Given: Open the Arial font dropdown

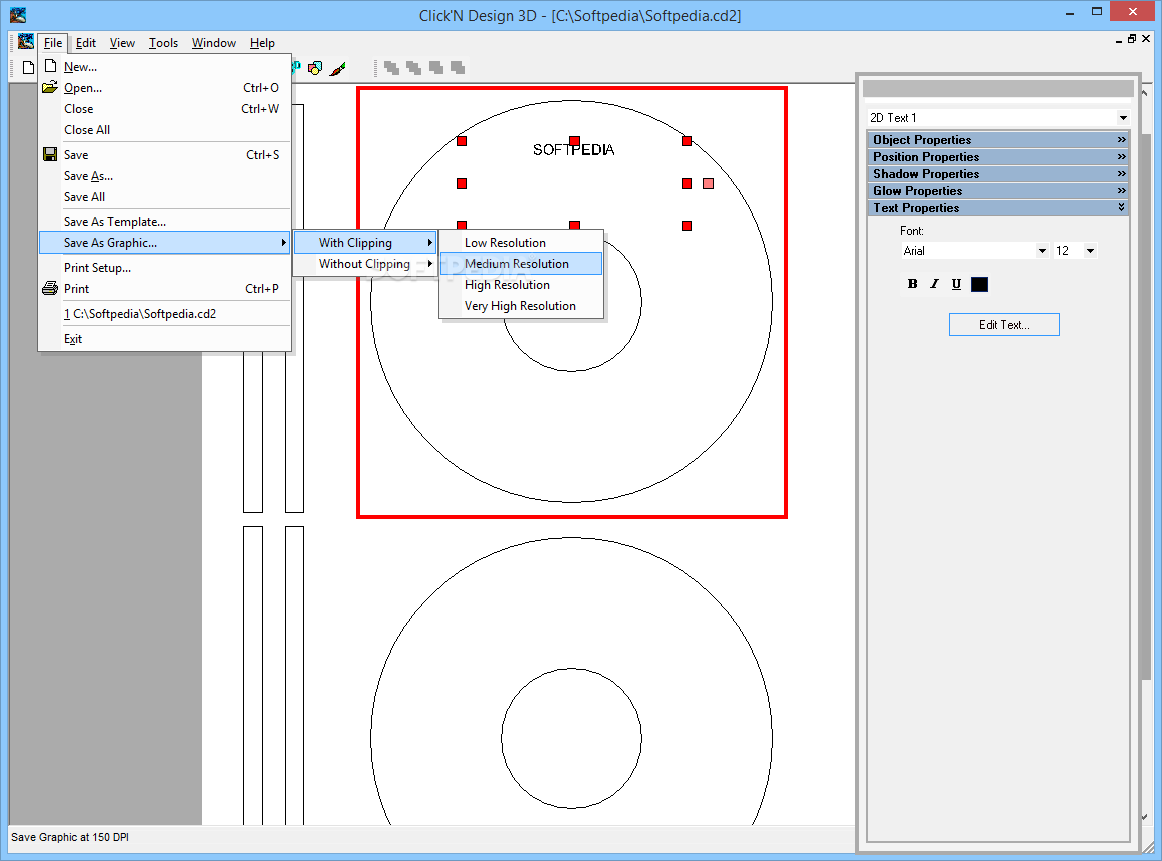Looking at the screenshot, I should click(x=1042, y=250).
